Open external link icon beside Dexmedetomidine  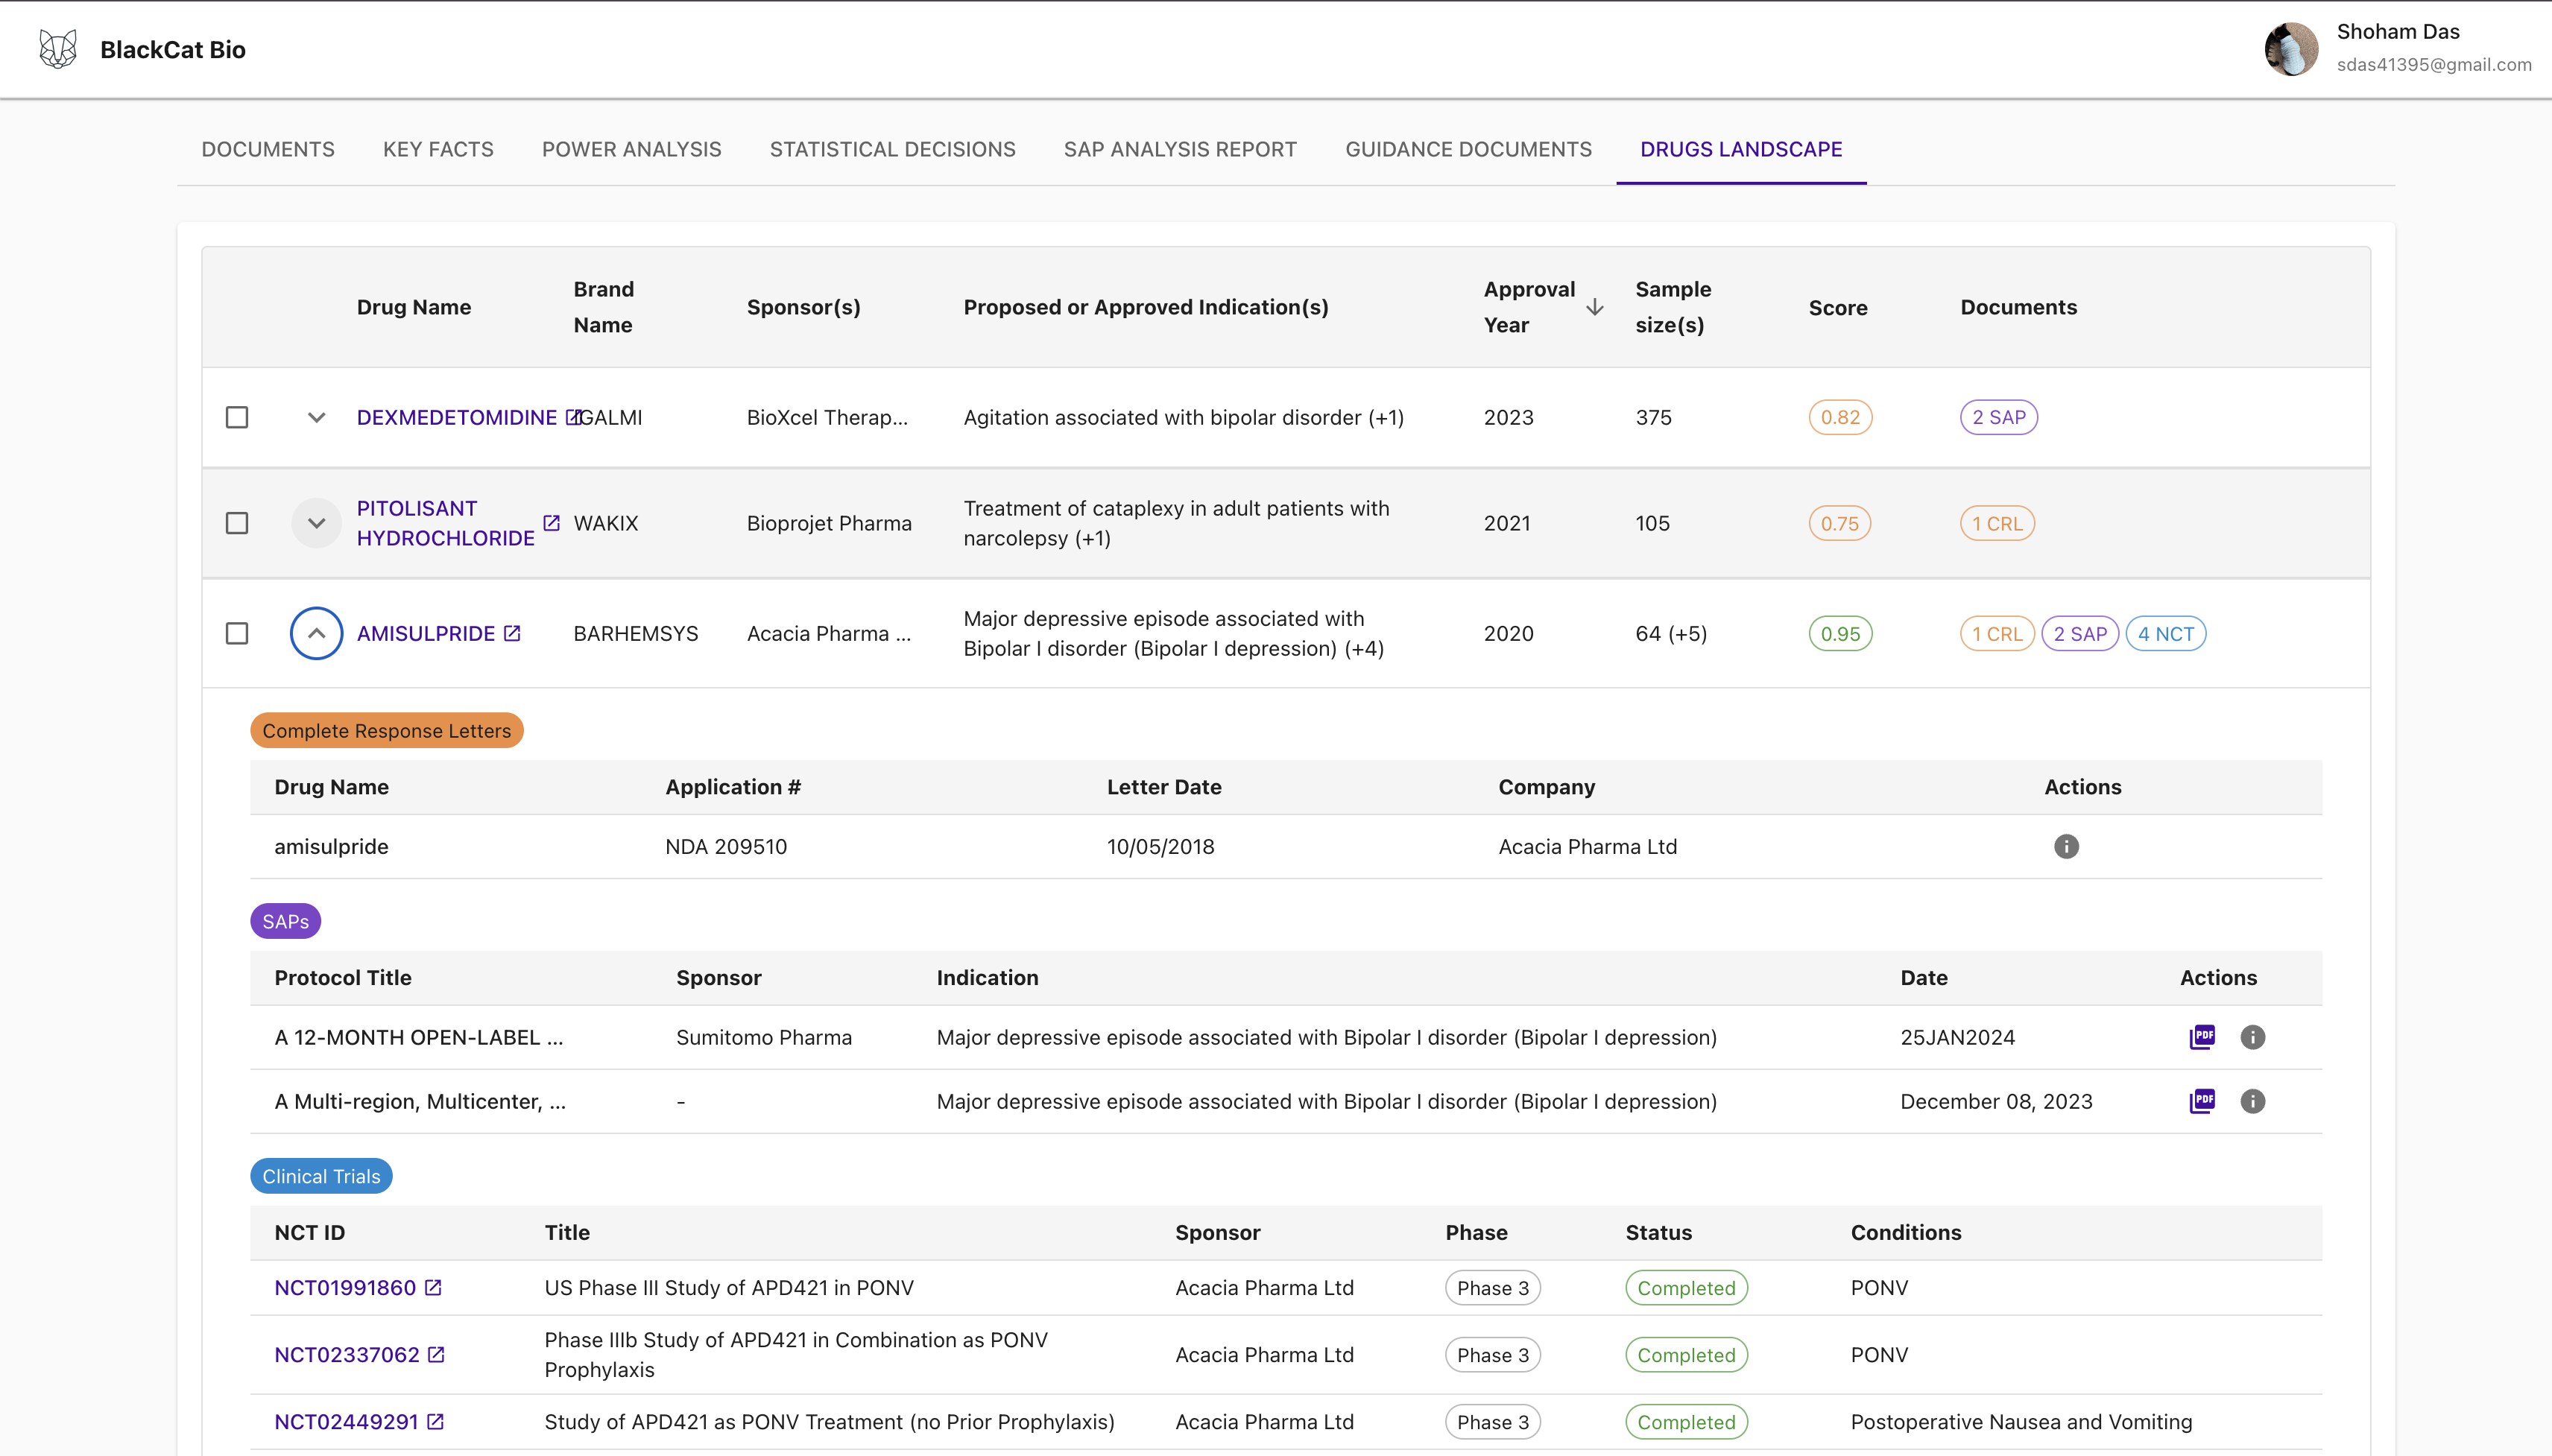(x=574, y=416)
